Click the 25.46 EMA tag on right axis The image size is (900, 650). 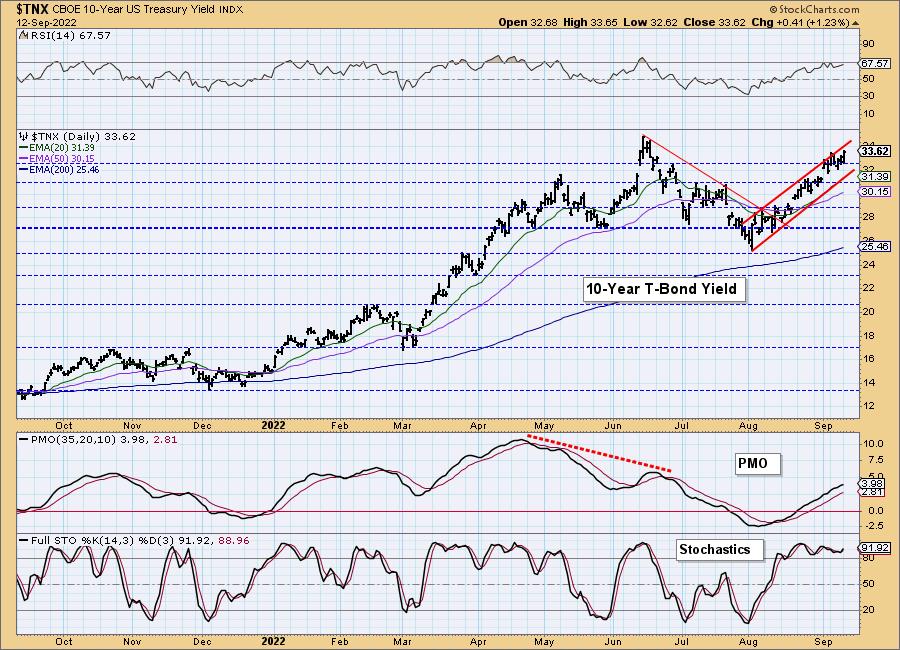[875, 246]
